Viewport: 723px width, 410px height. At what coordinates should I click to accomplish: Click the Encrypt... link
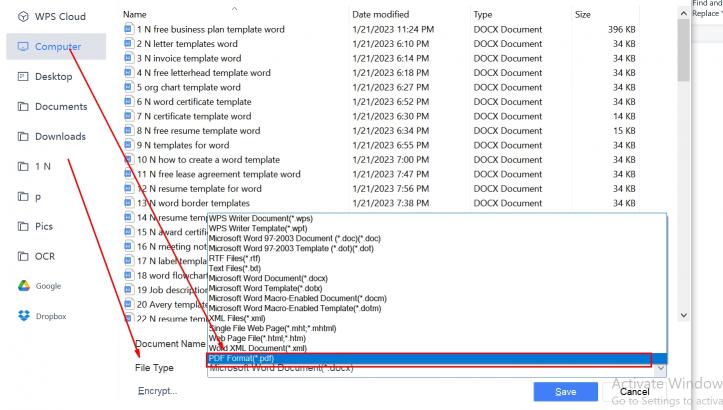[157, 391]
